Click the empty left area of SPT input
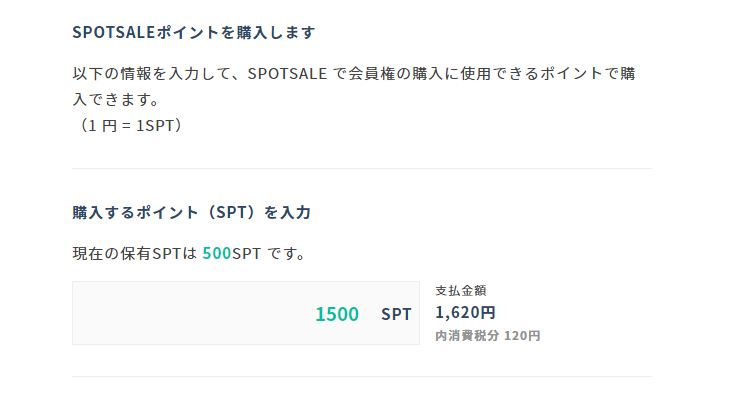The image size is (743, 396). point(190,313)
